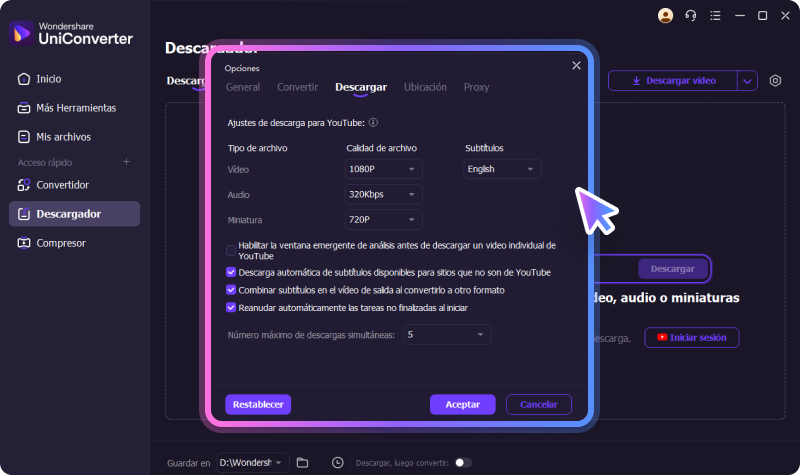Click the info icon beside YouTube settings

pyautogui.click(x=373, y=123)
